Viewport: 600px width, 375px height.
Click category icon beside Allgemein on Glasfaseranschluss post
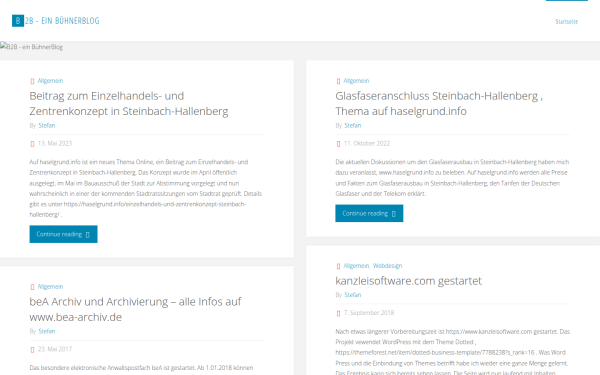pyautogui.click(x=338, y=81)
